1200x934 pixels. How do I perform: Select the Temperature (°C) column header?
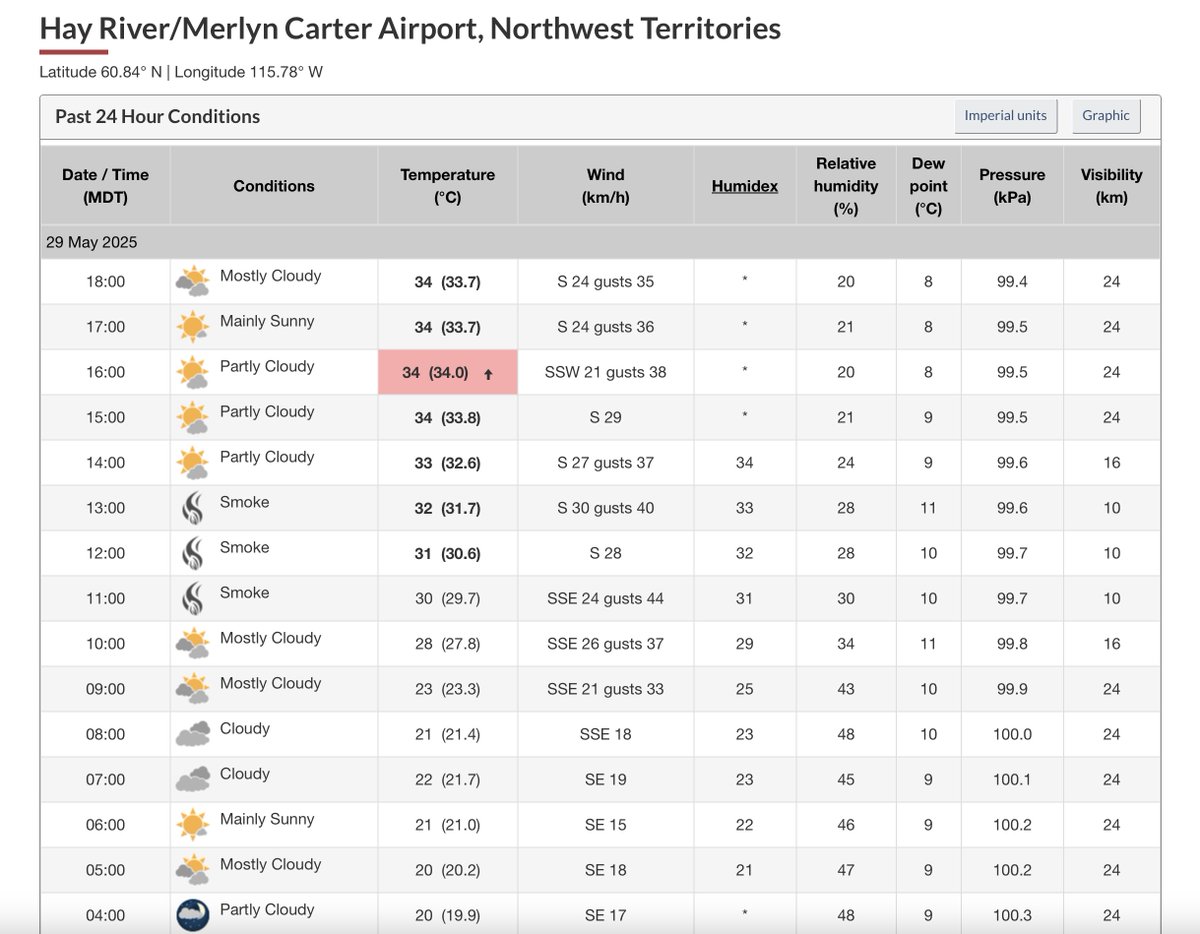tap(448, 186)
